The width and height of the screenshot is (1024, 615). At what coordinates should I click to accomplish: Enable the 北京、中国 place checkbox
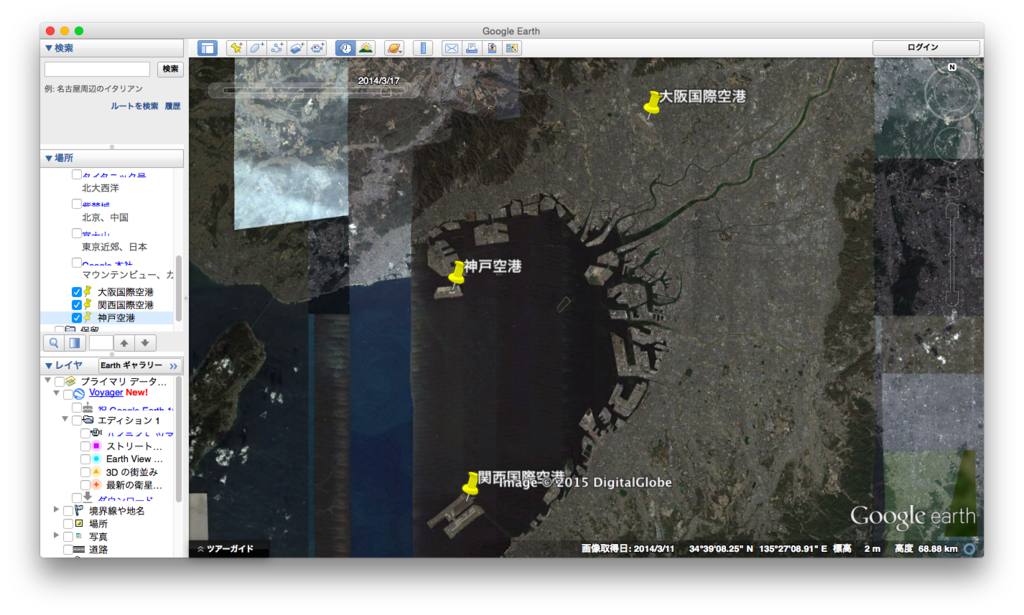pyautogui.click(x=76, y=204)
